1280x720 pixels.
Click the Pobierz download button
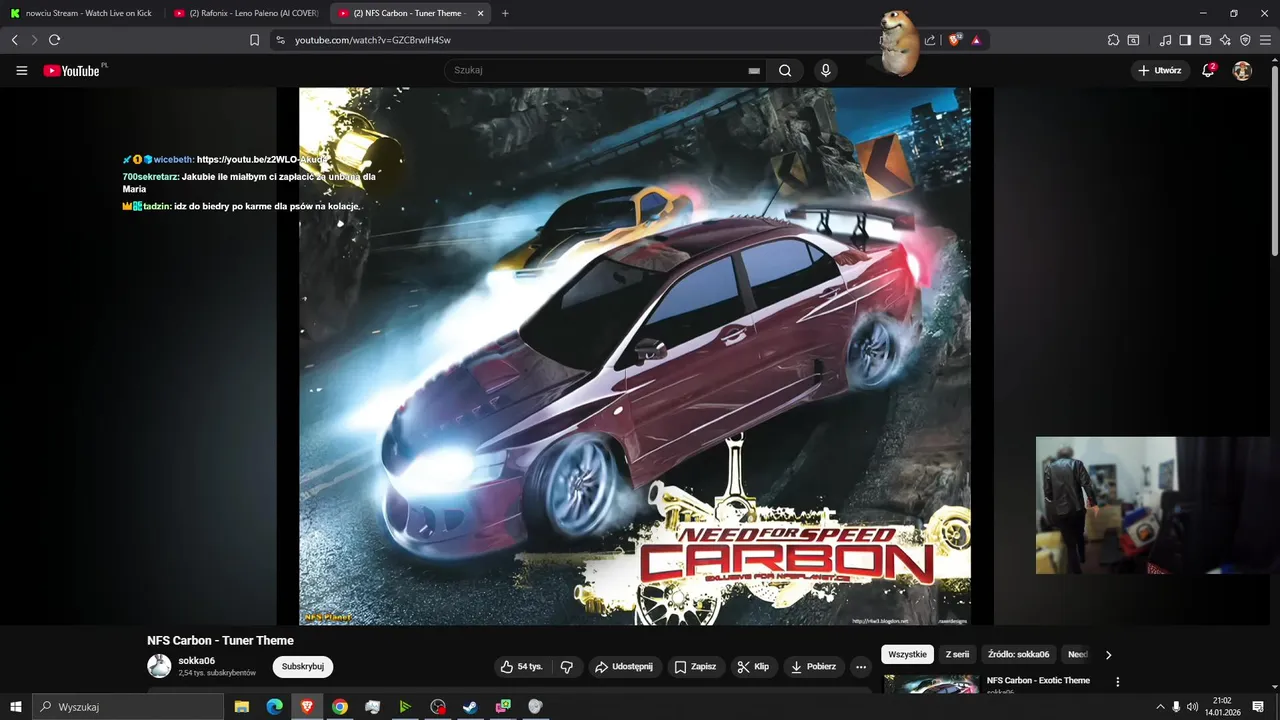pos(812,667)
